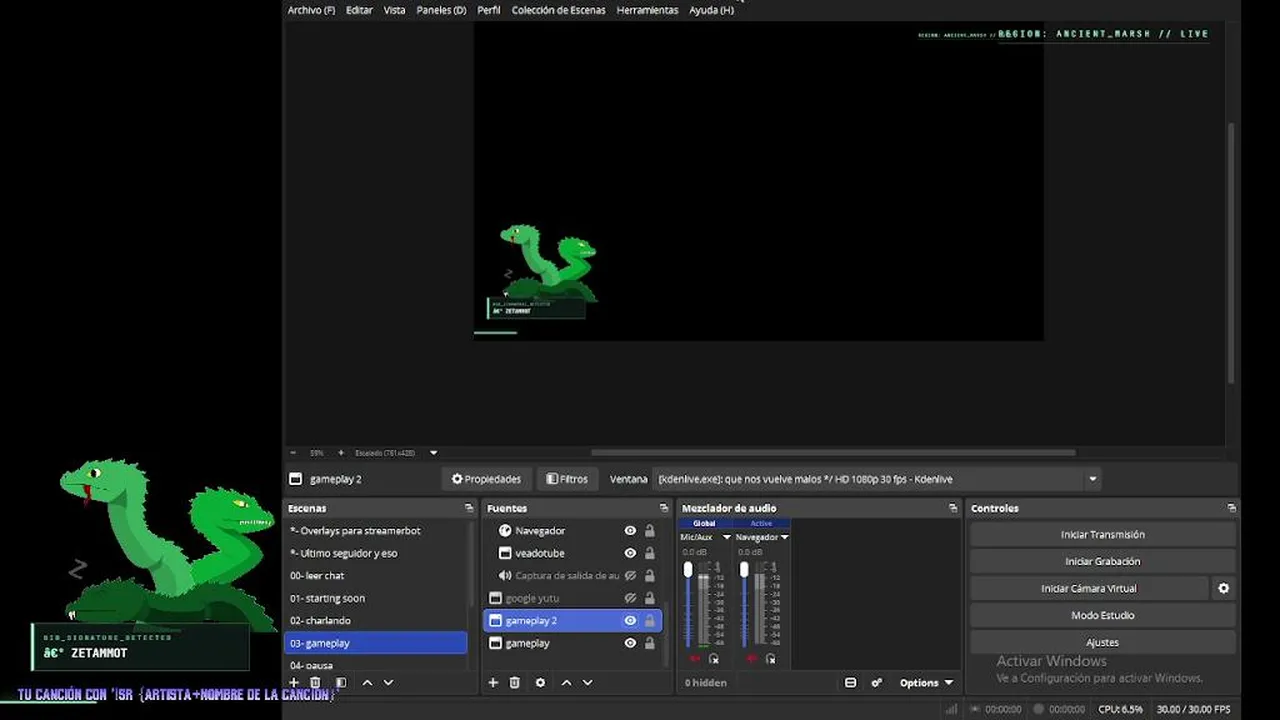Screen dimensions: 1280x720
Task: Unlock the gameplay 2 source
Action: point(650,620)
